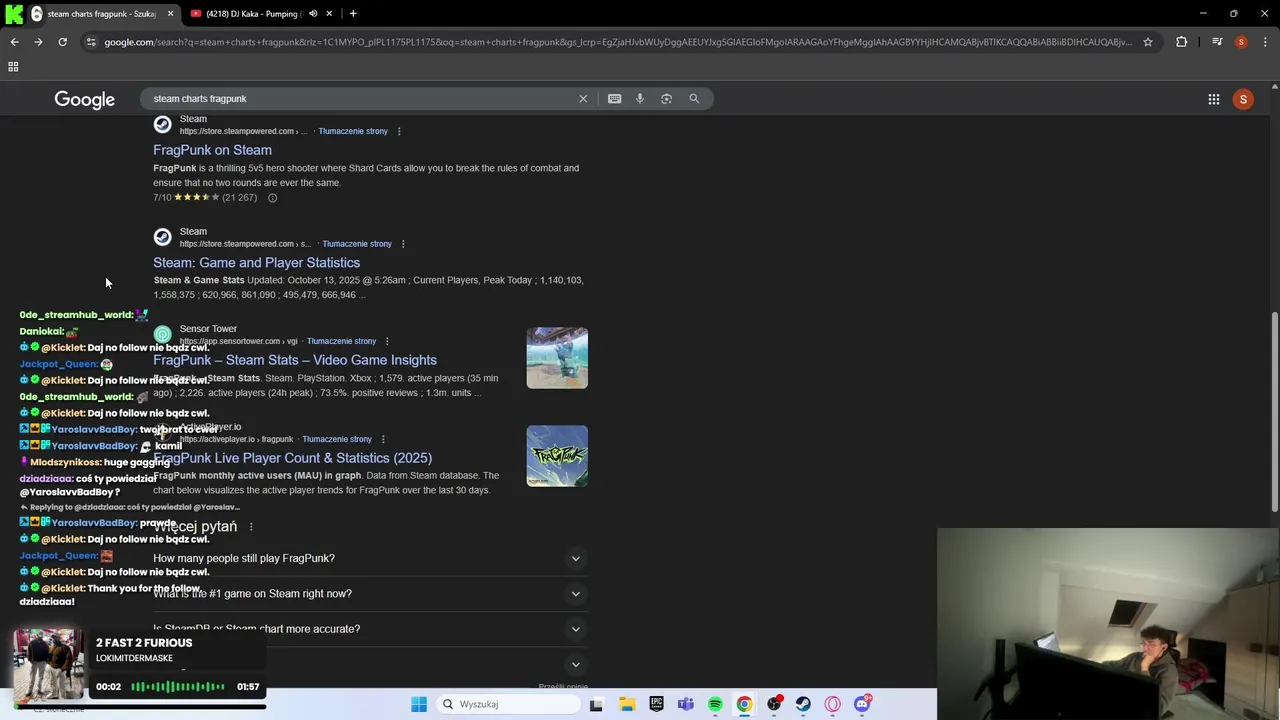Image resolution: width=1280 pixels, height=720 pixels.
Task: Open the Google account avatar
Action: click(x=1243, y=99)
